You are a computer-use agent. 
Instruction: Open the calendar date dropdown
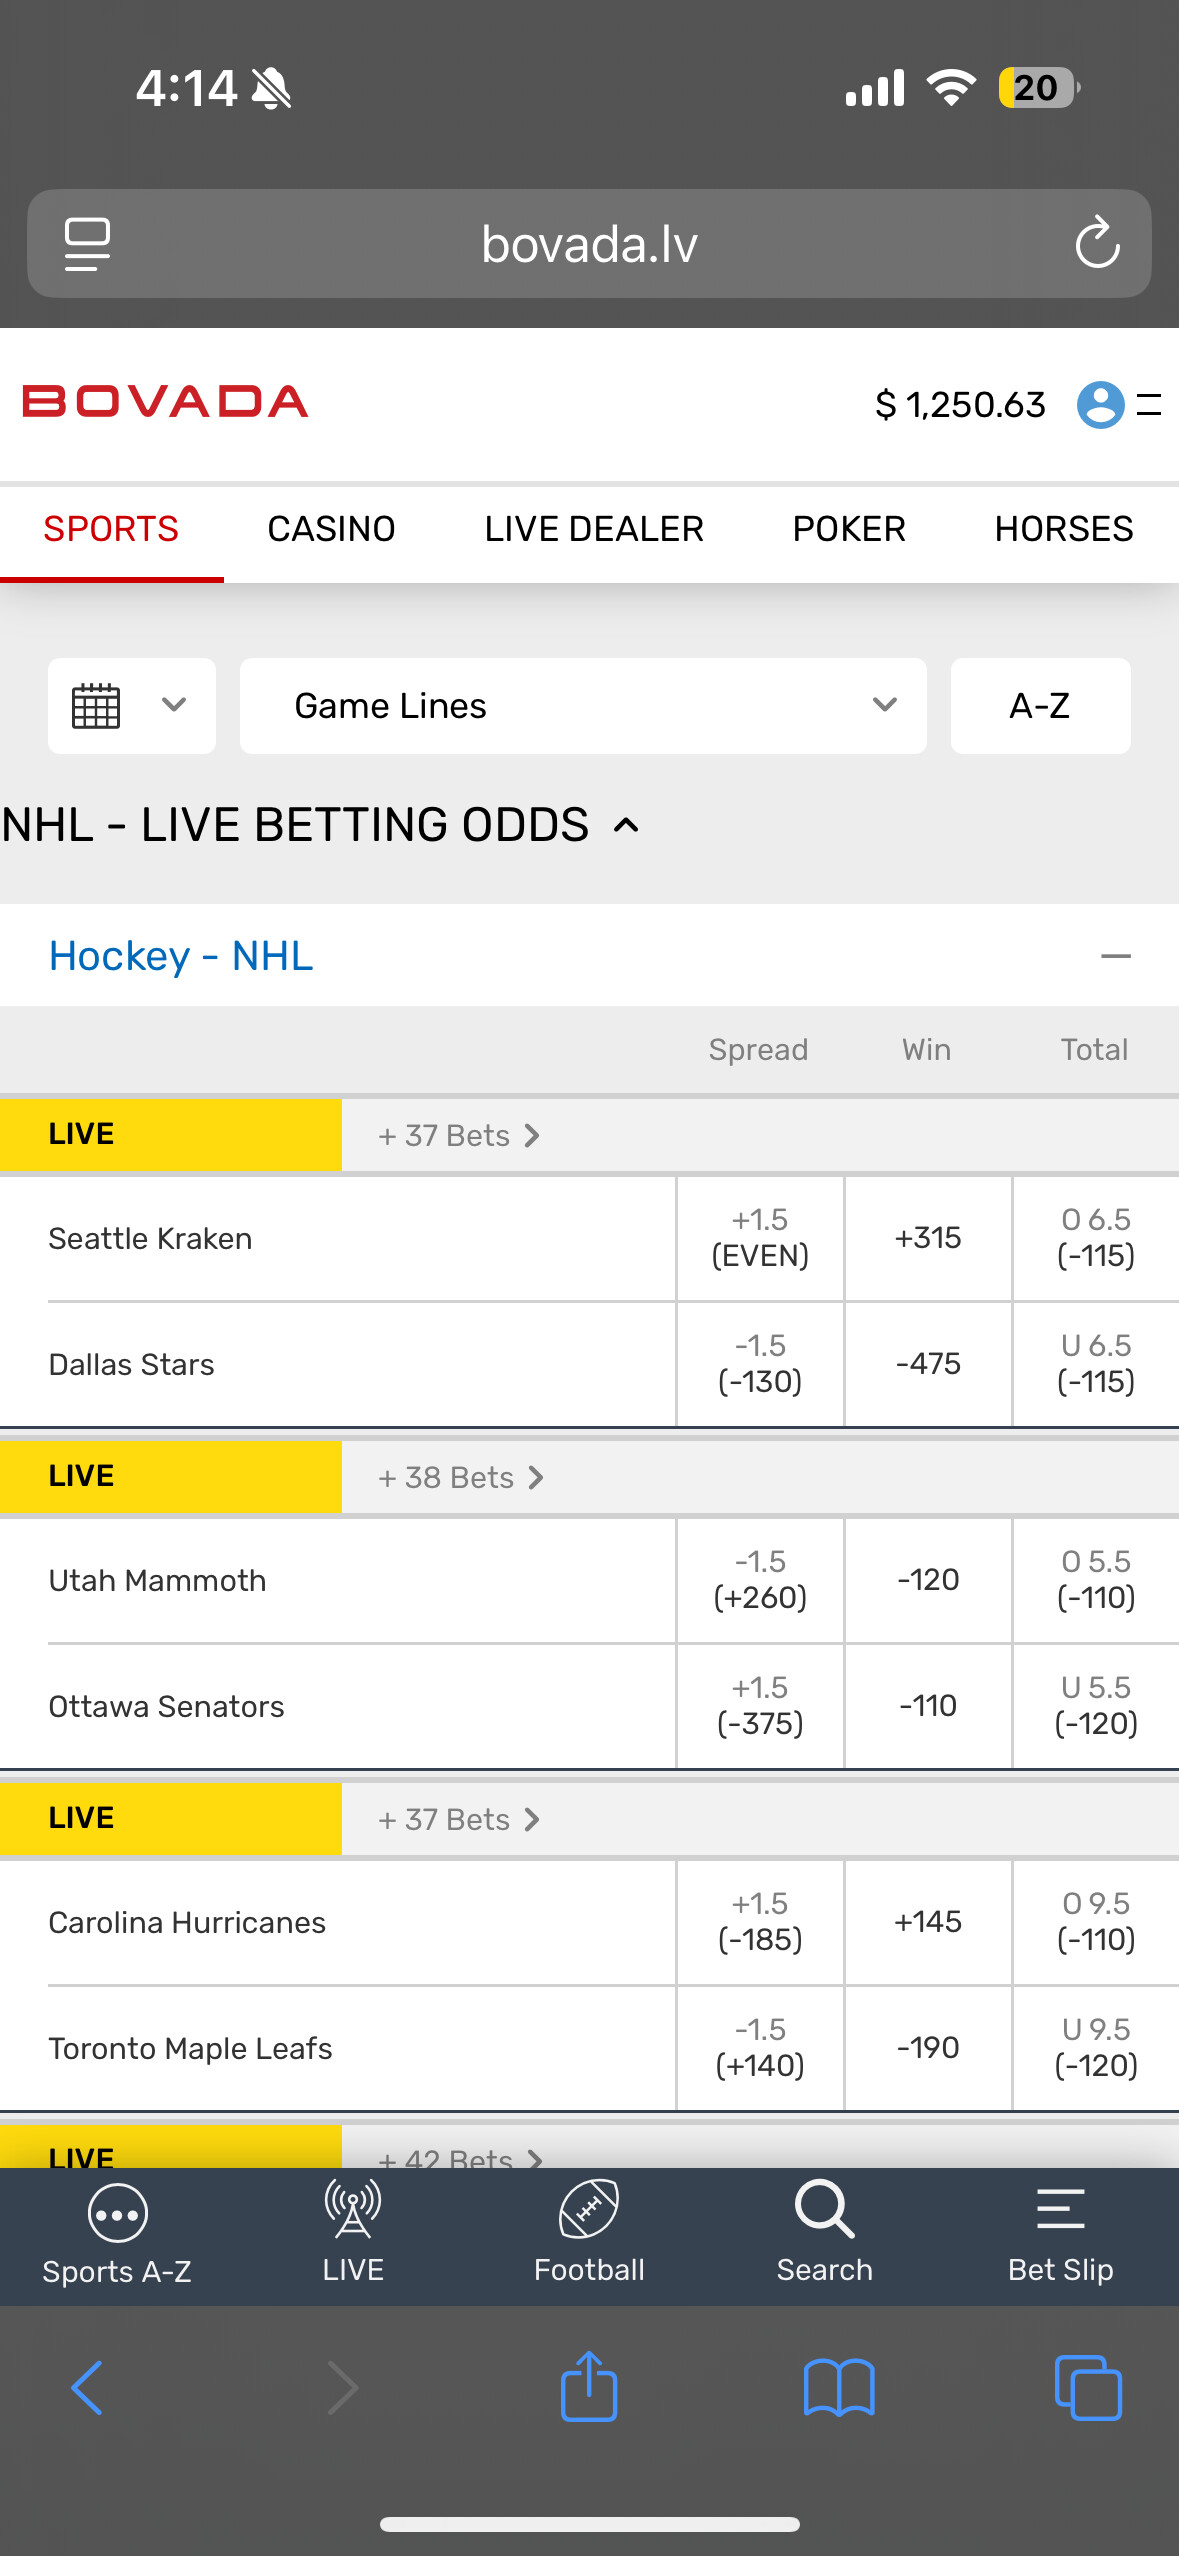click(x=131, y=706)
